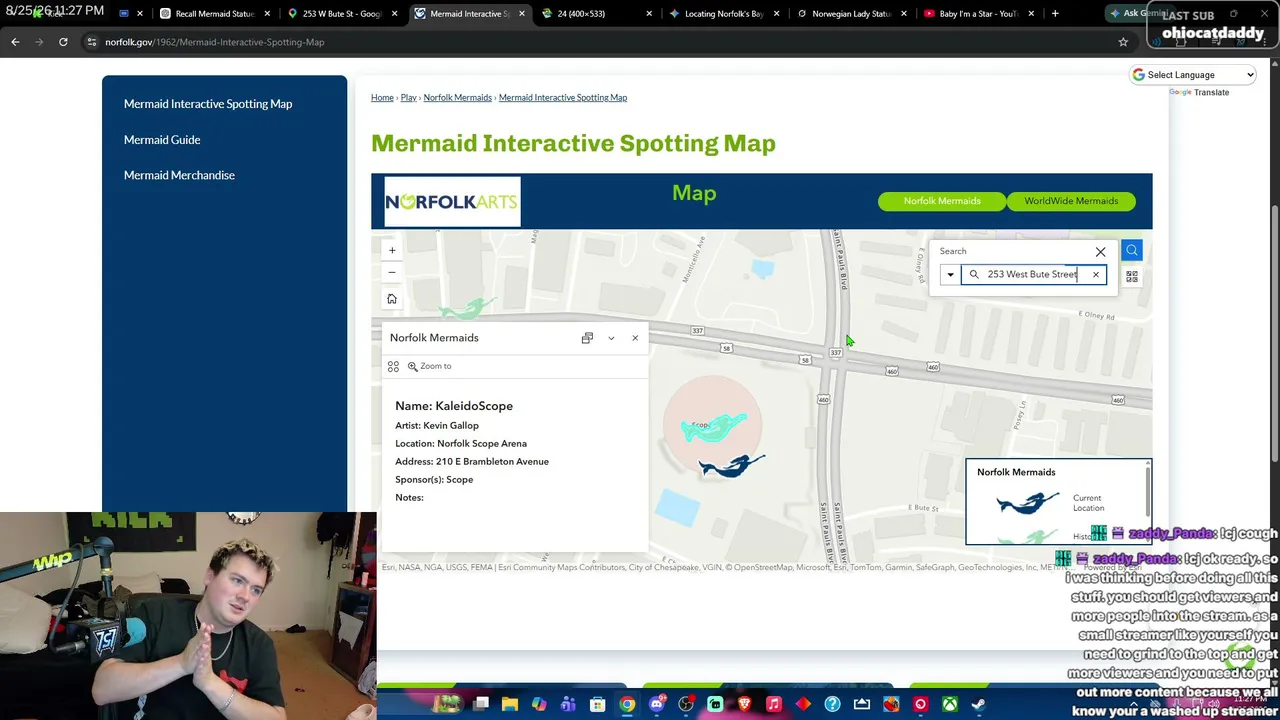Open Copilot from the taskbar
The width and height of the screenshot is (1280, 720).
pyautogui.click(x=539, y=704)
